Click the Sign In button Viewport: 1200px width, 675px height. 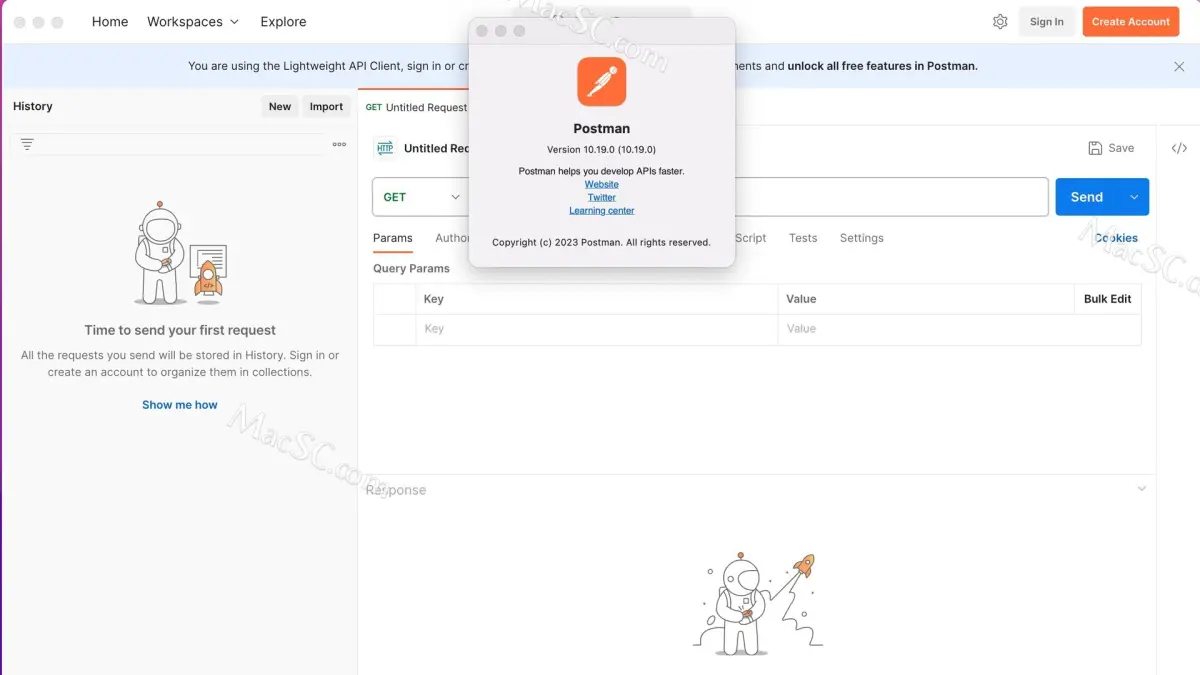click(1047, 21)
